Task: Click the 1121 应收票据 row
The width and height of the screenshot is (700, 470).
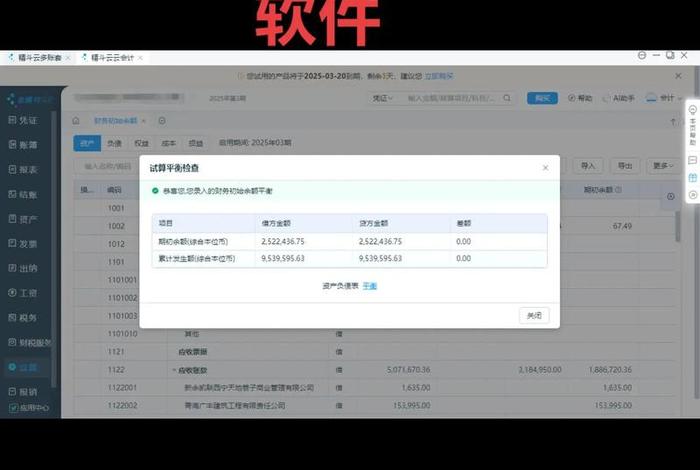Action: [375, 352]
